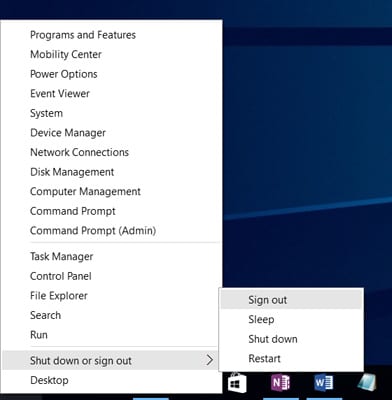Expand the Shut down or sign out arrow
The height and width of the screenshot is (400, 392).
tap(209, 360)
